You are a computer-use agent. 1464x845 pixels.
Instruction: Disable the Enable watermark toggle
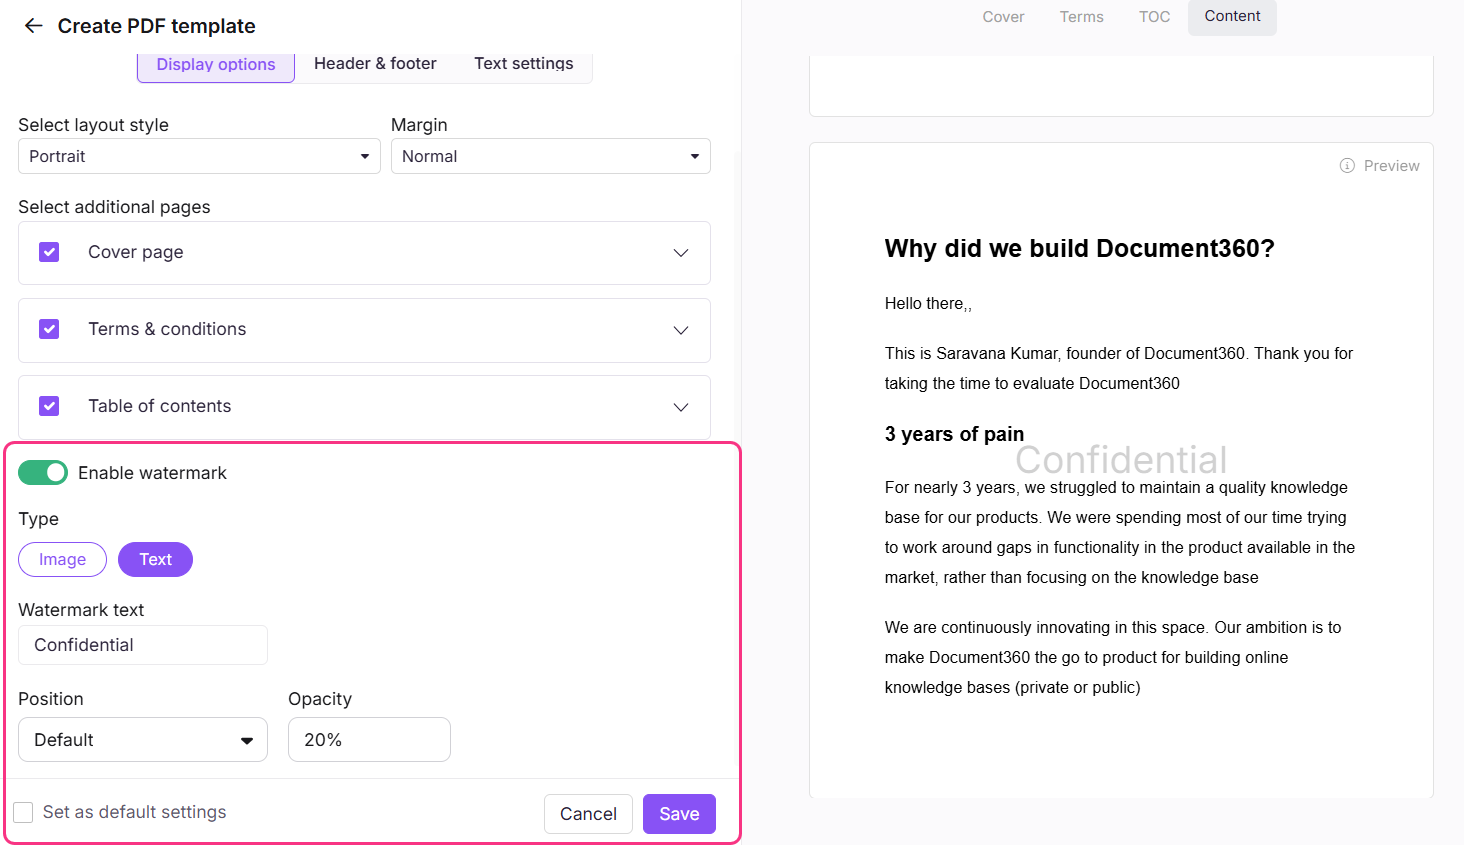[x=43, y=473]
